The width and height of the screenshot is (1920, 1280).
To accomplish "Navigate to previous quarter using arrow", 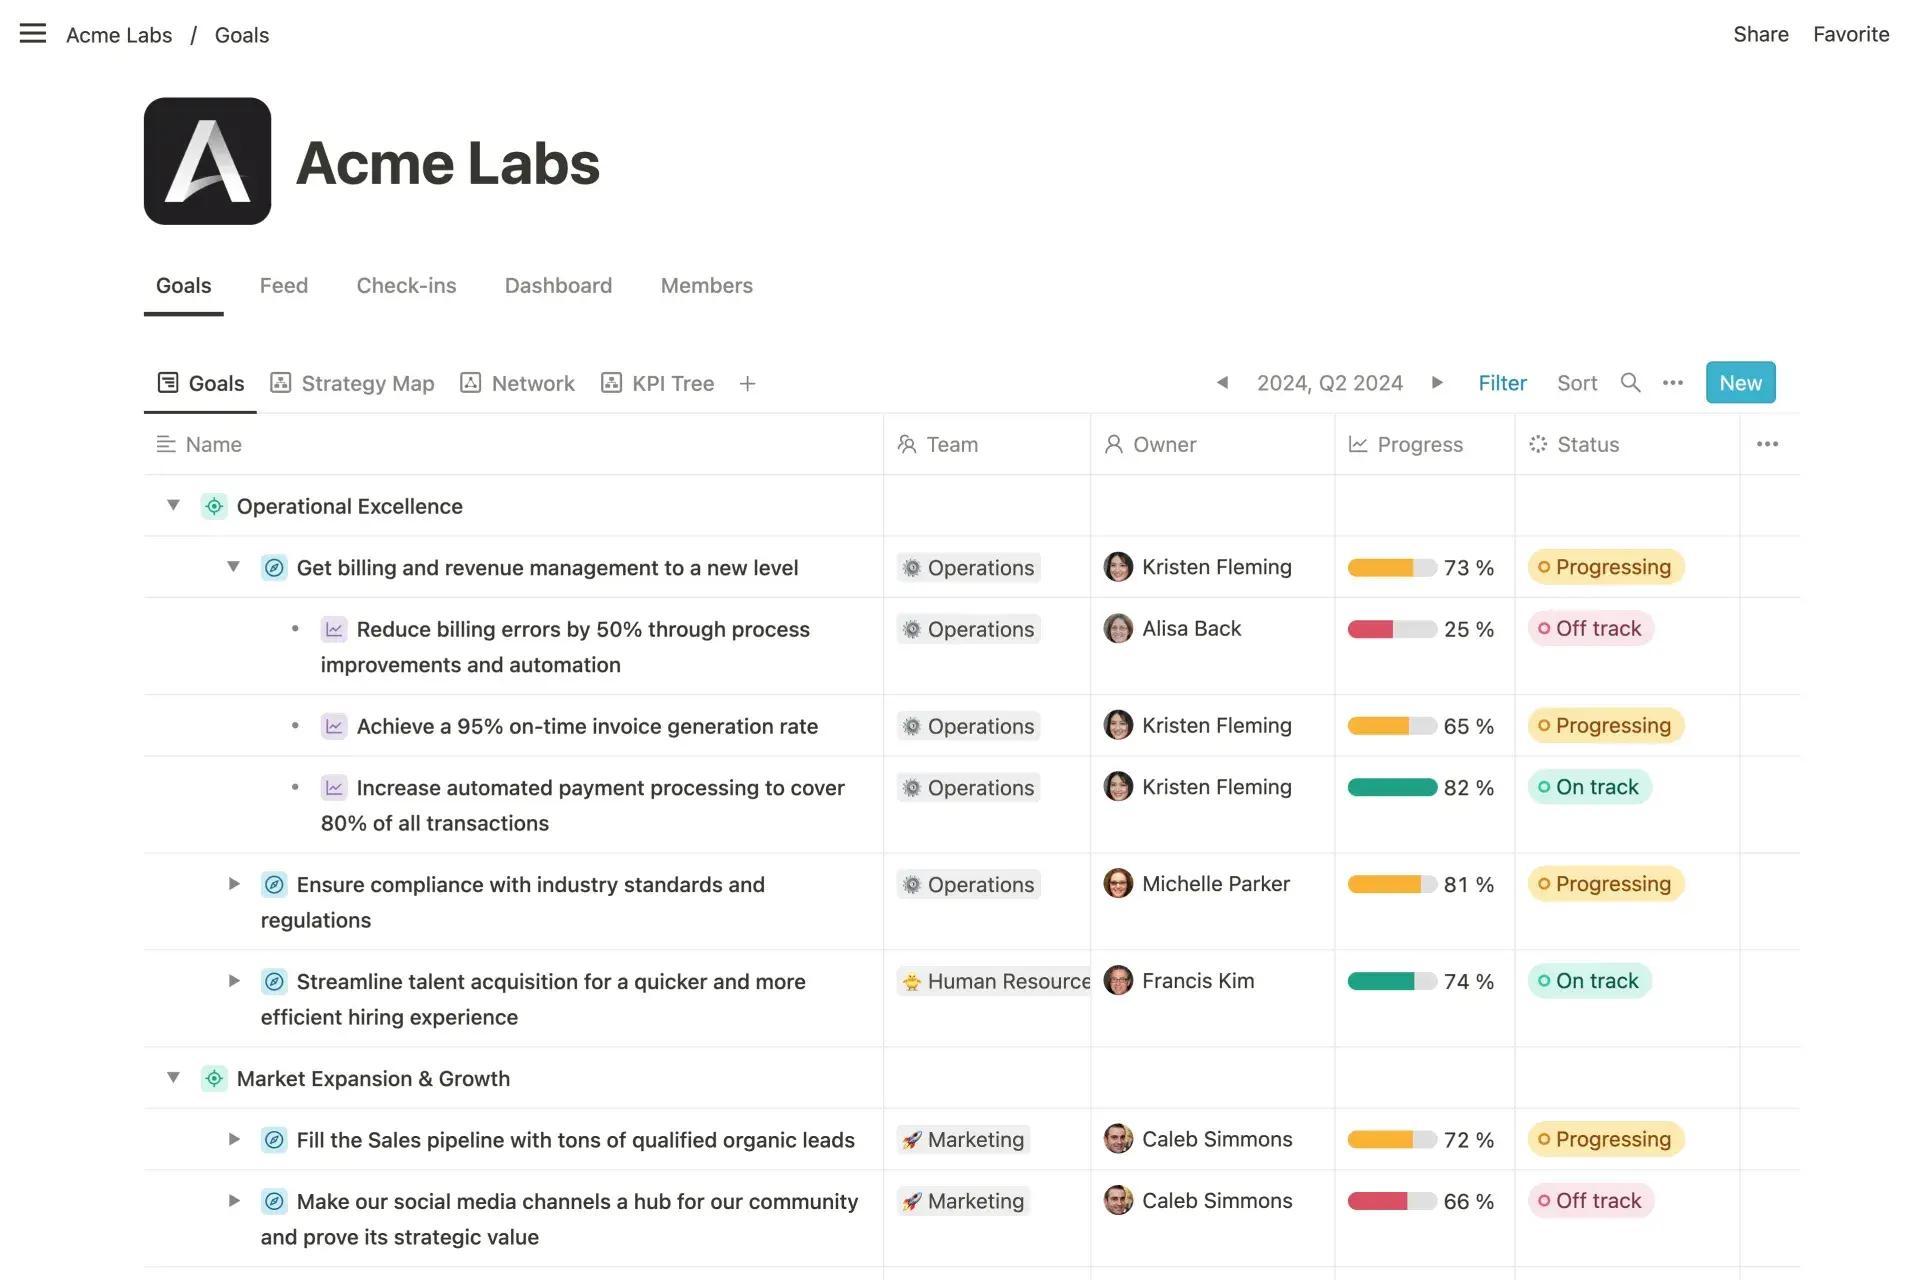I will 1221,381.
